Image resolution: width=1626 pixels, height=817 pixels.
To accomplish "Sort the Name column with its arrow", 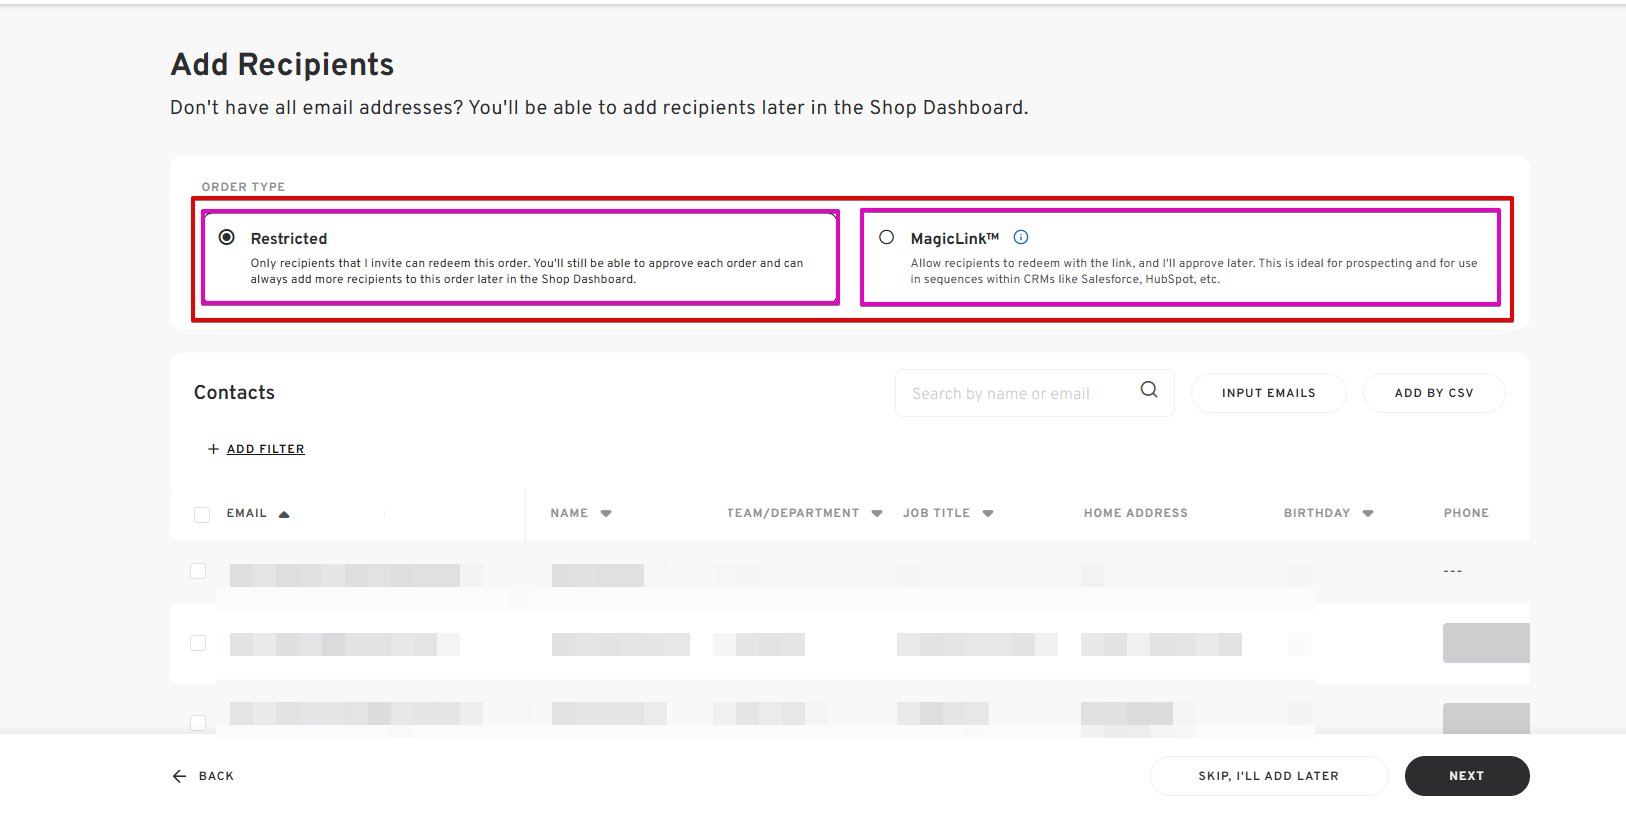I will [606, 513].
